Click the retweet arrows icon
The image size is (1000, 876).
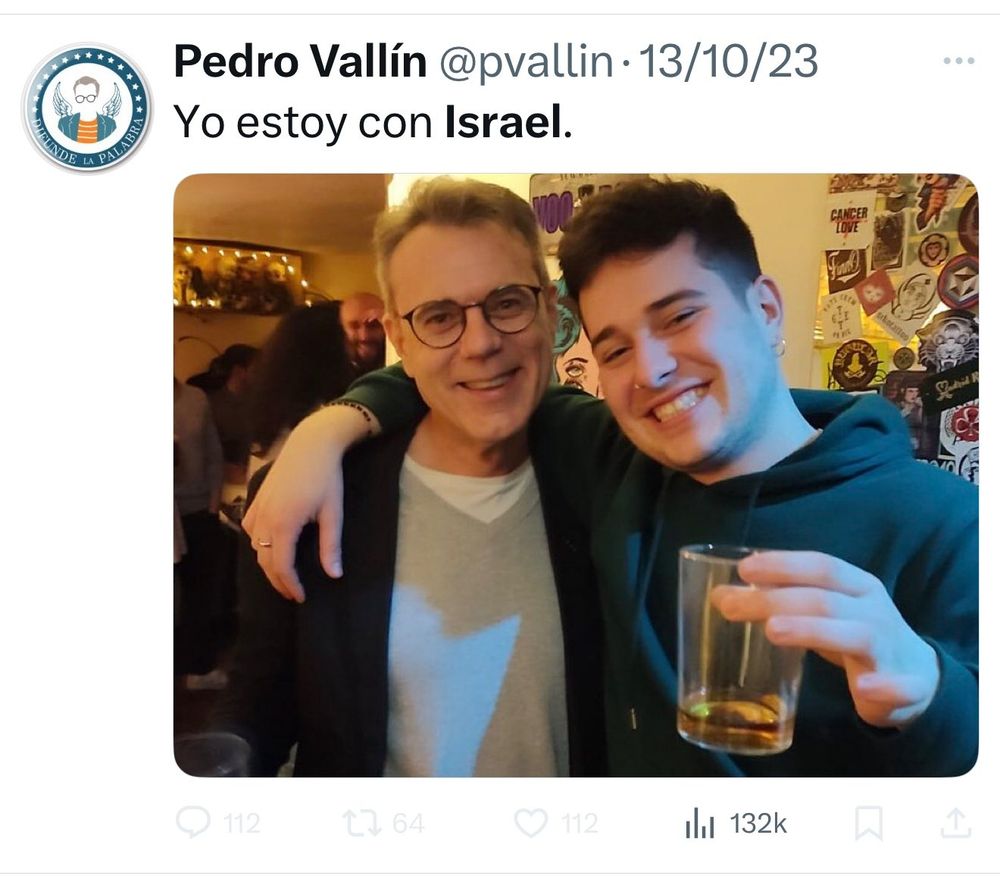coord(362,822)
